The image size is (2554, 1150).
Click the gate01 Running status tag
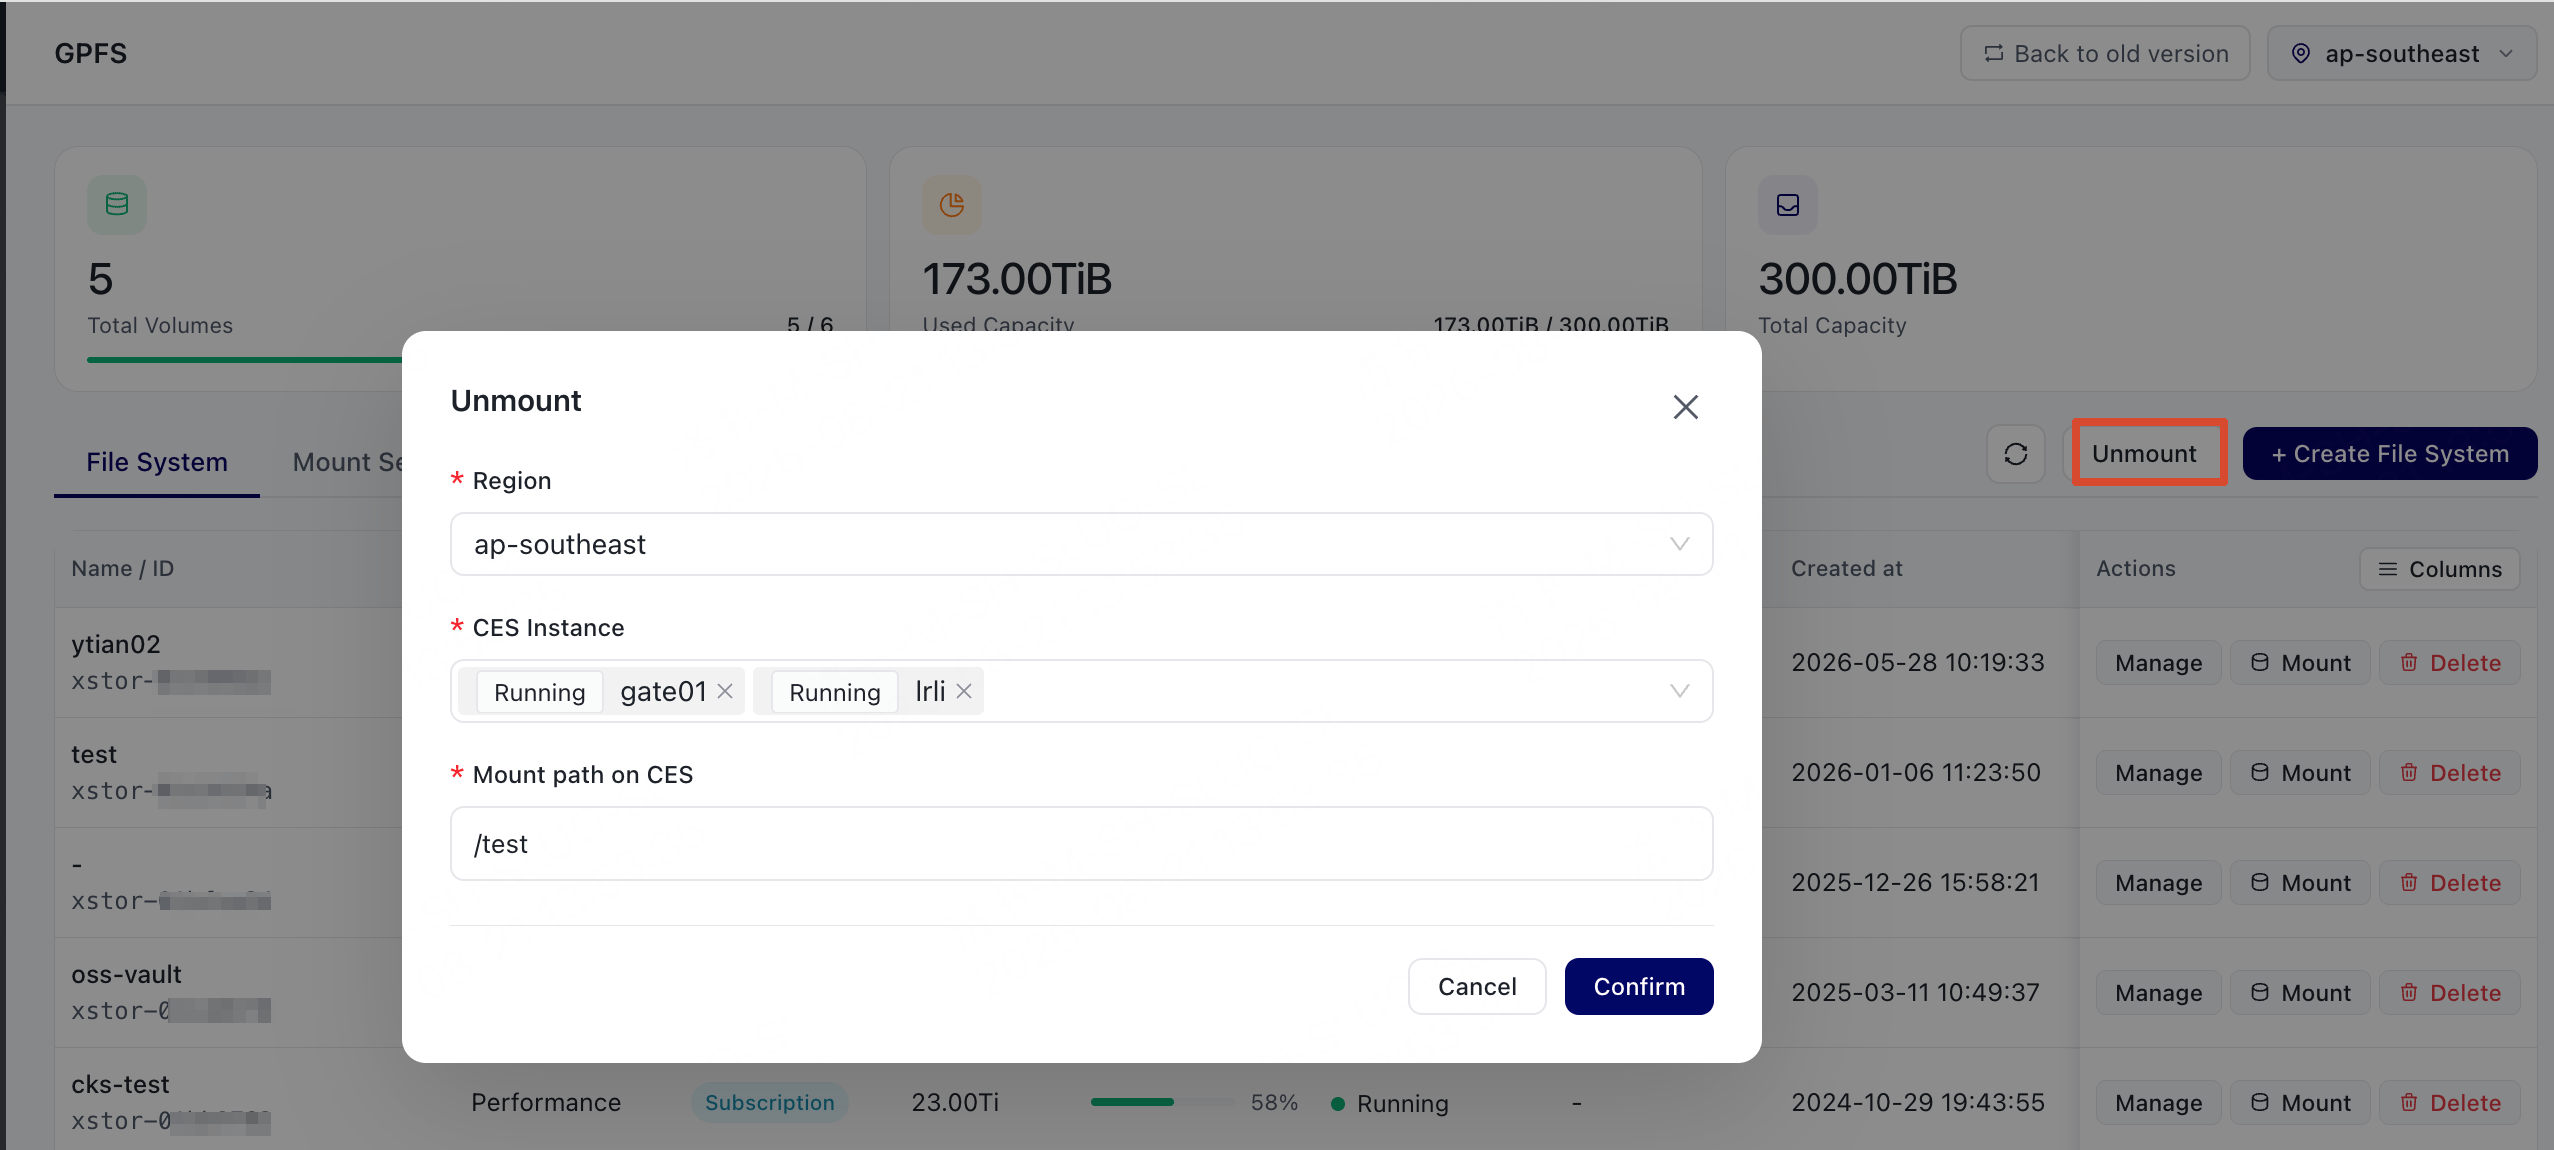(539, 692)
